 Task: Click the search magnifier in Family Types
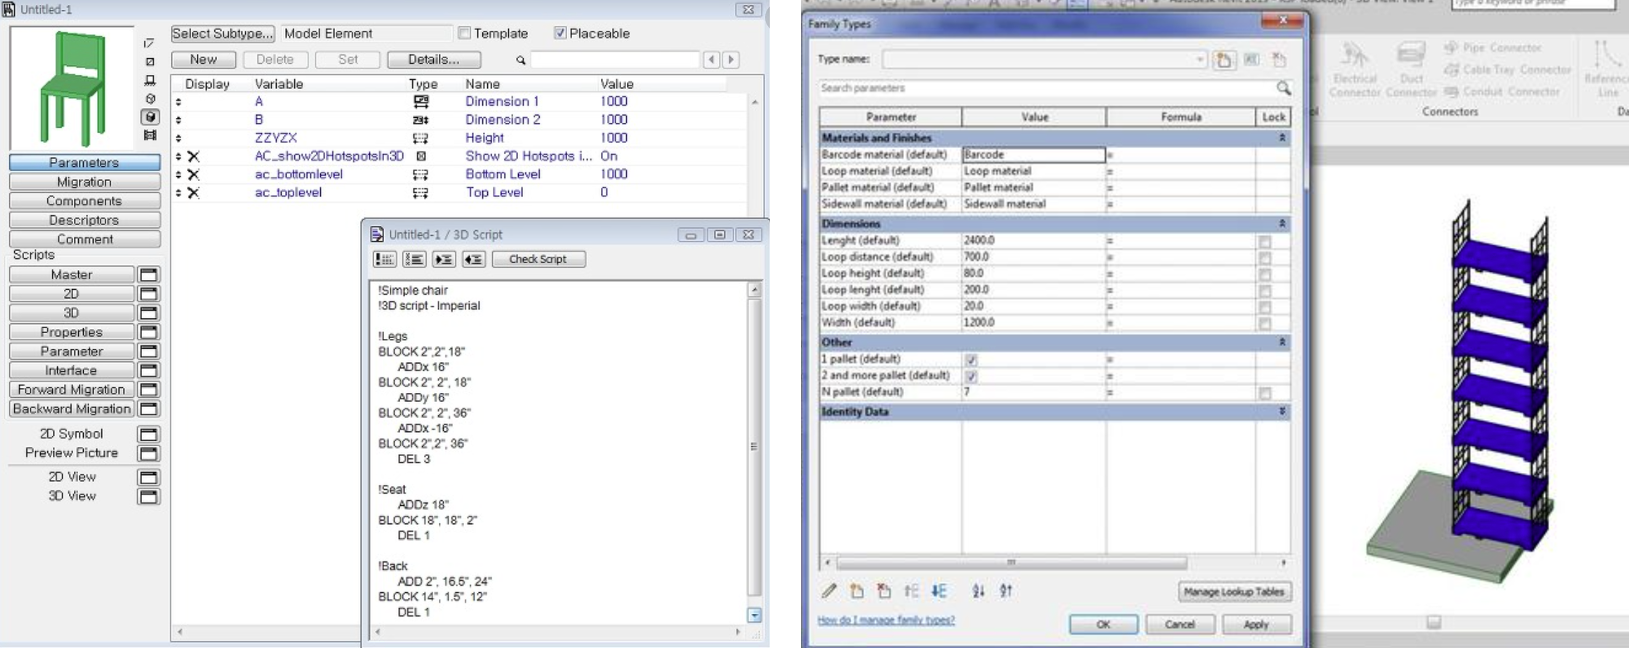point(1284,88)
